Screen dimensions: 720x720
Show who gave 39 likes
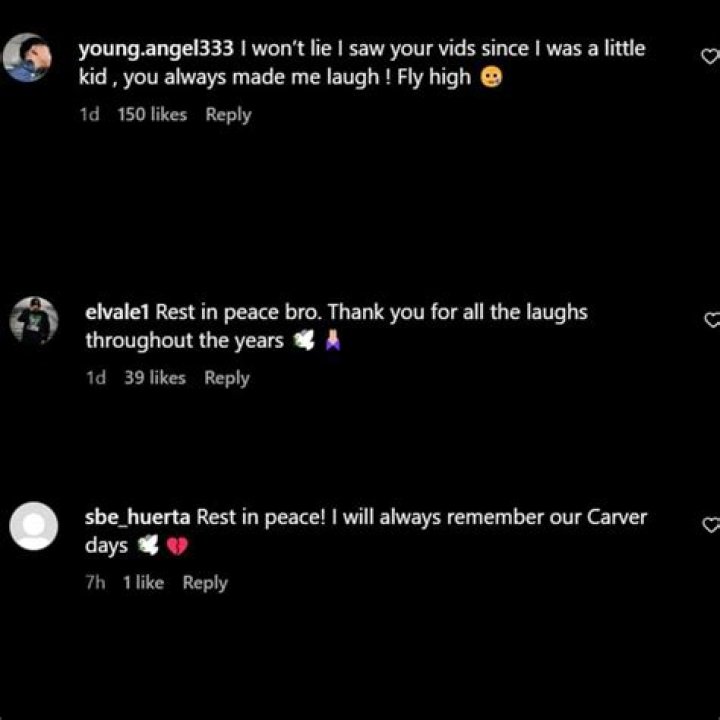(155, 377)
